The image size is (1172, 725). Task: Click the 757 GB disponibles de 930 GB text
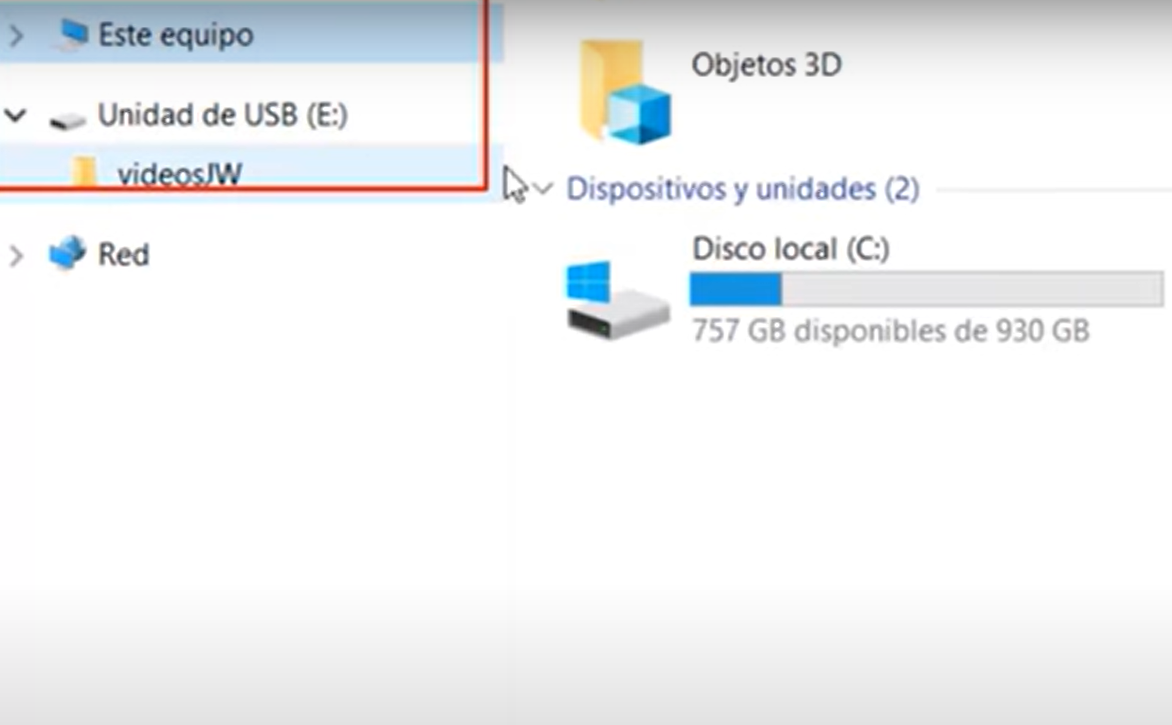pyautogui.click(x=890, y=330)
